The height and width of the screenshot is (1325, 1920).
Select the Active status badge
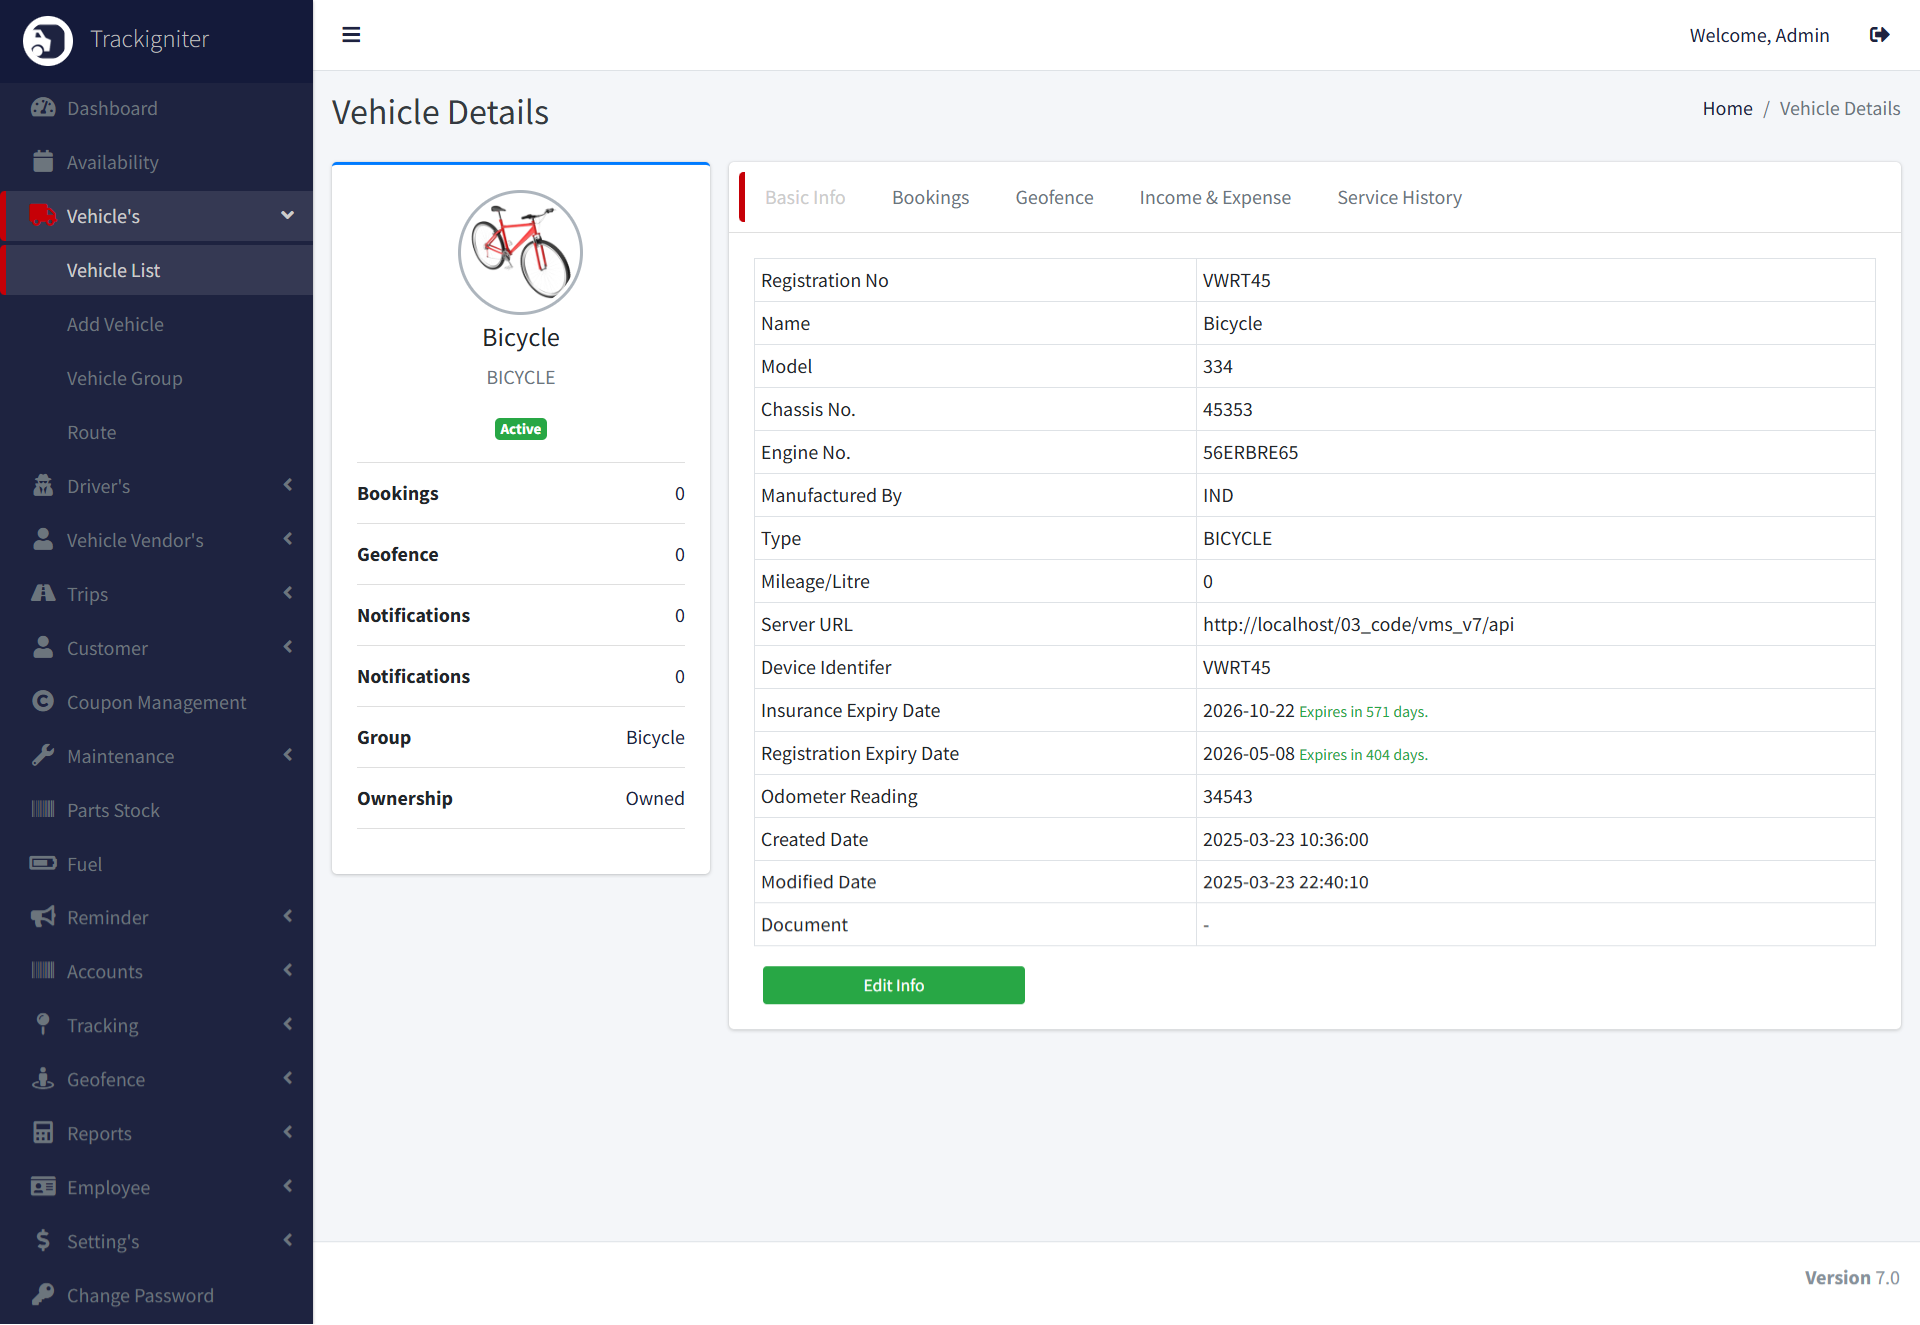pyautogui.click(x=520, y=428)
